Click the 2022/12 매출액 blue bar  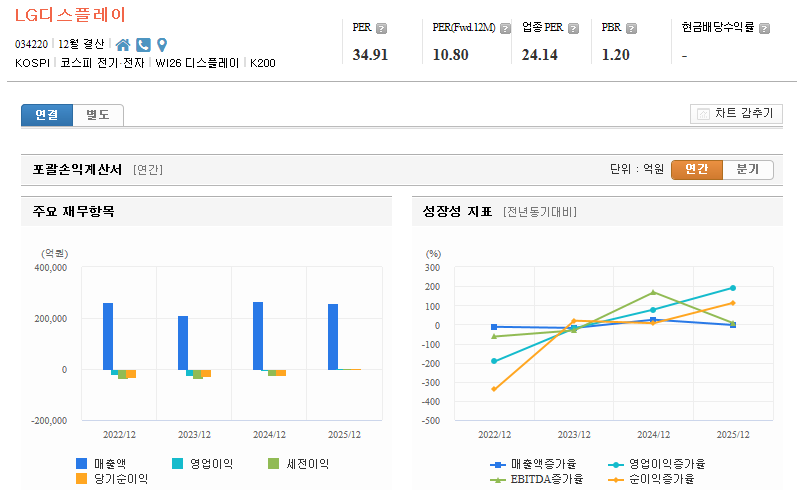coord(108,336)
